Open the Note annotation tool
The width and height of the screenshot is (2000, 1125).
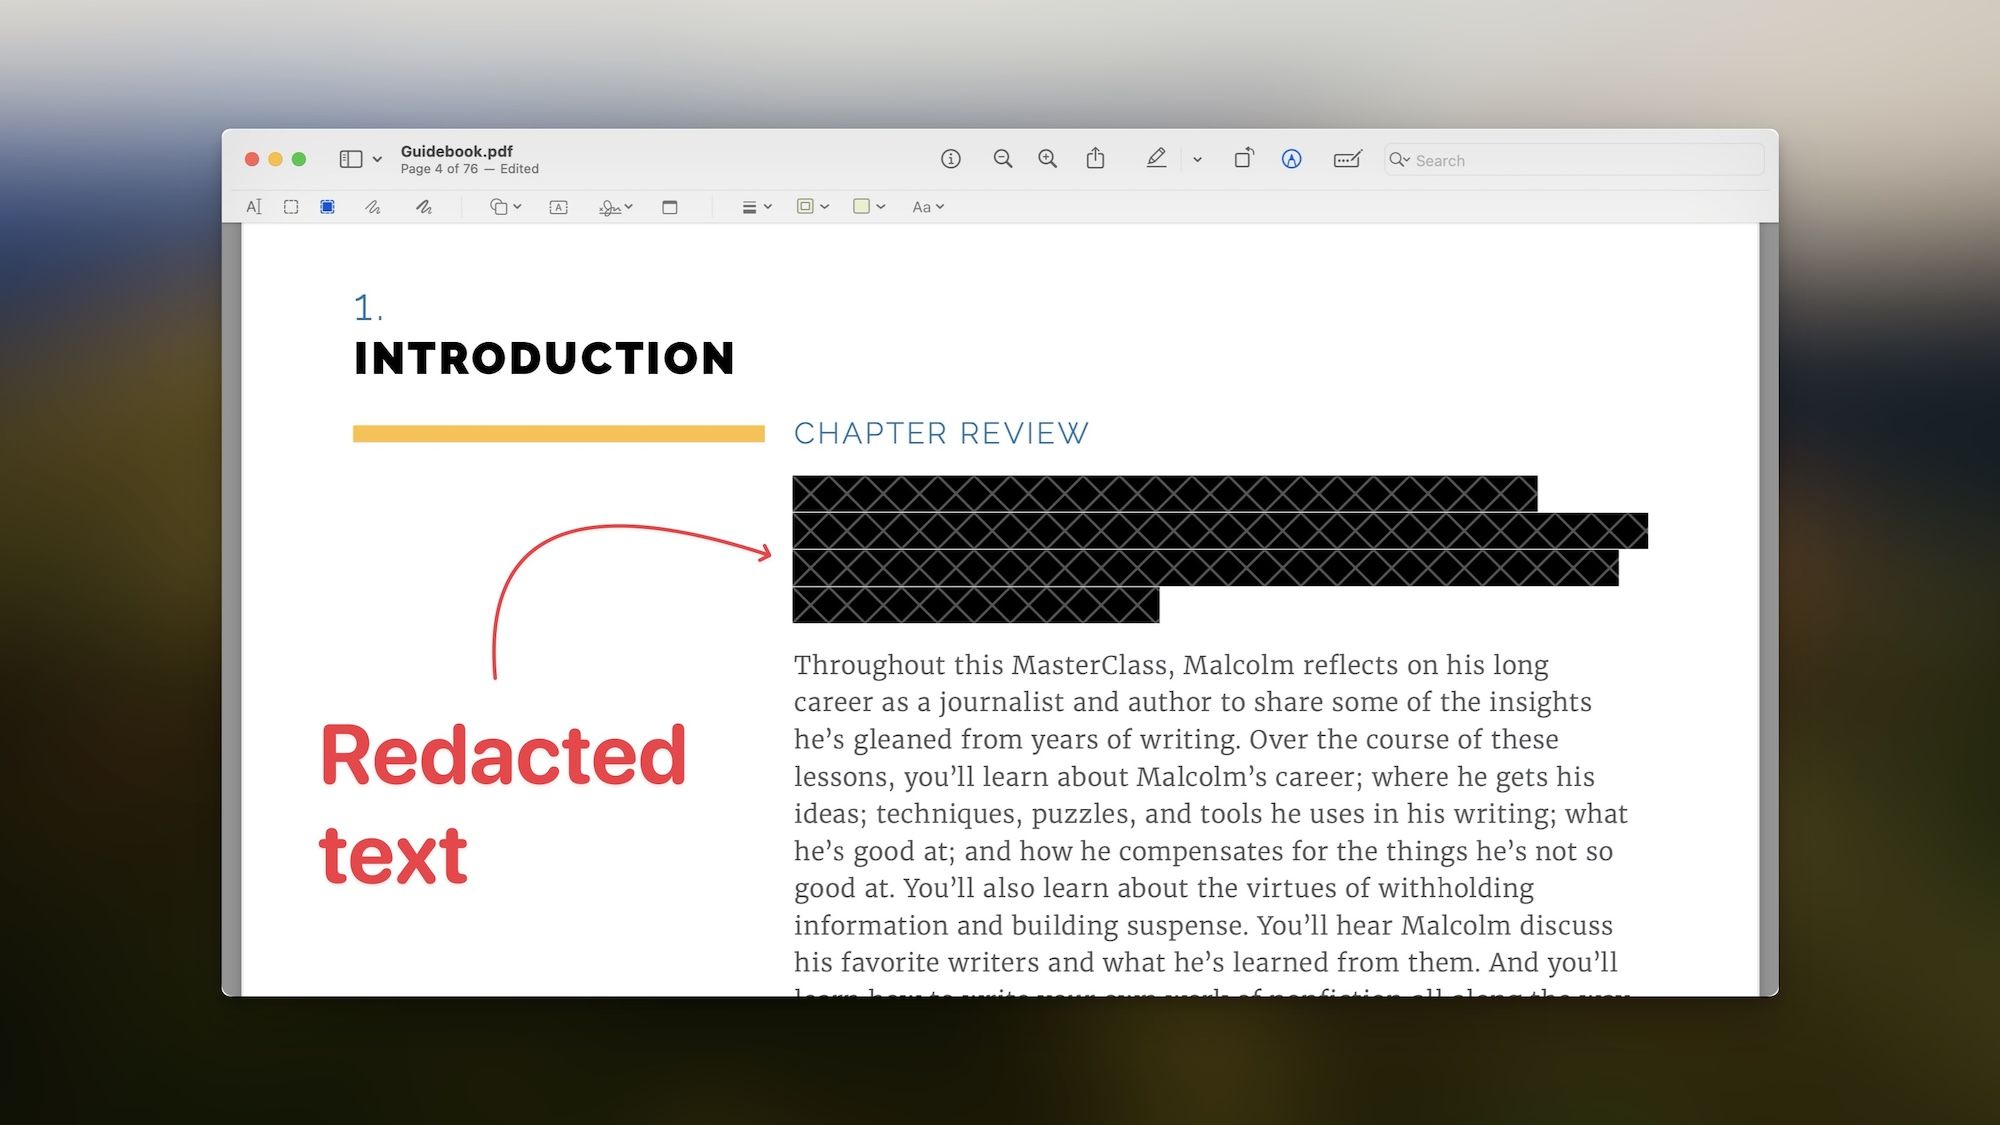[x=669, y=207]
